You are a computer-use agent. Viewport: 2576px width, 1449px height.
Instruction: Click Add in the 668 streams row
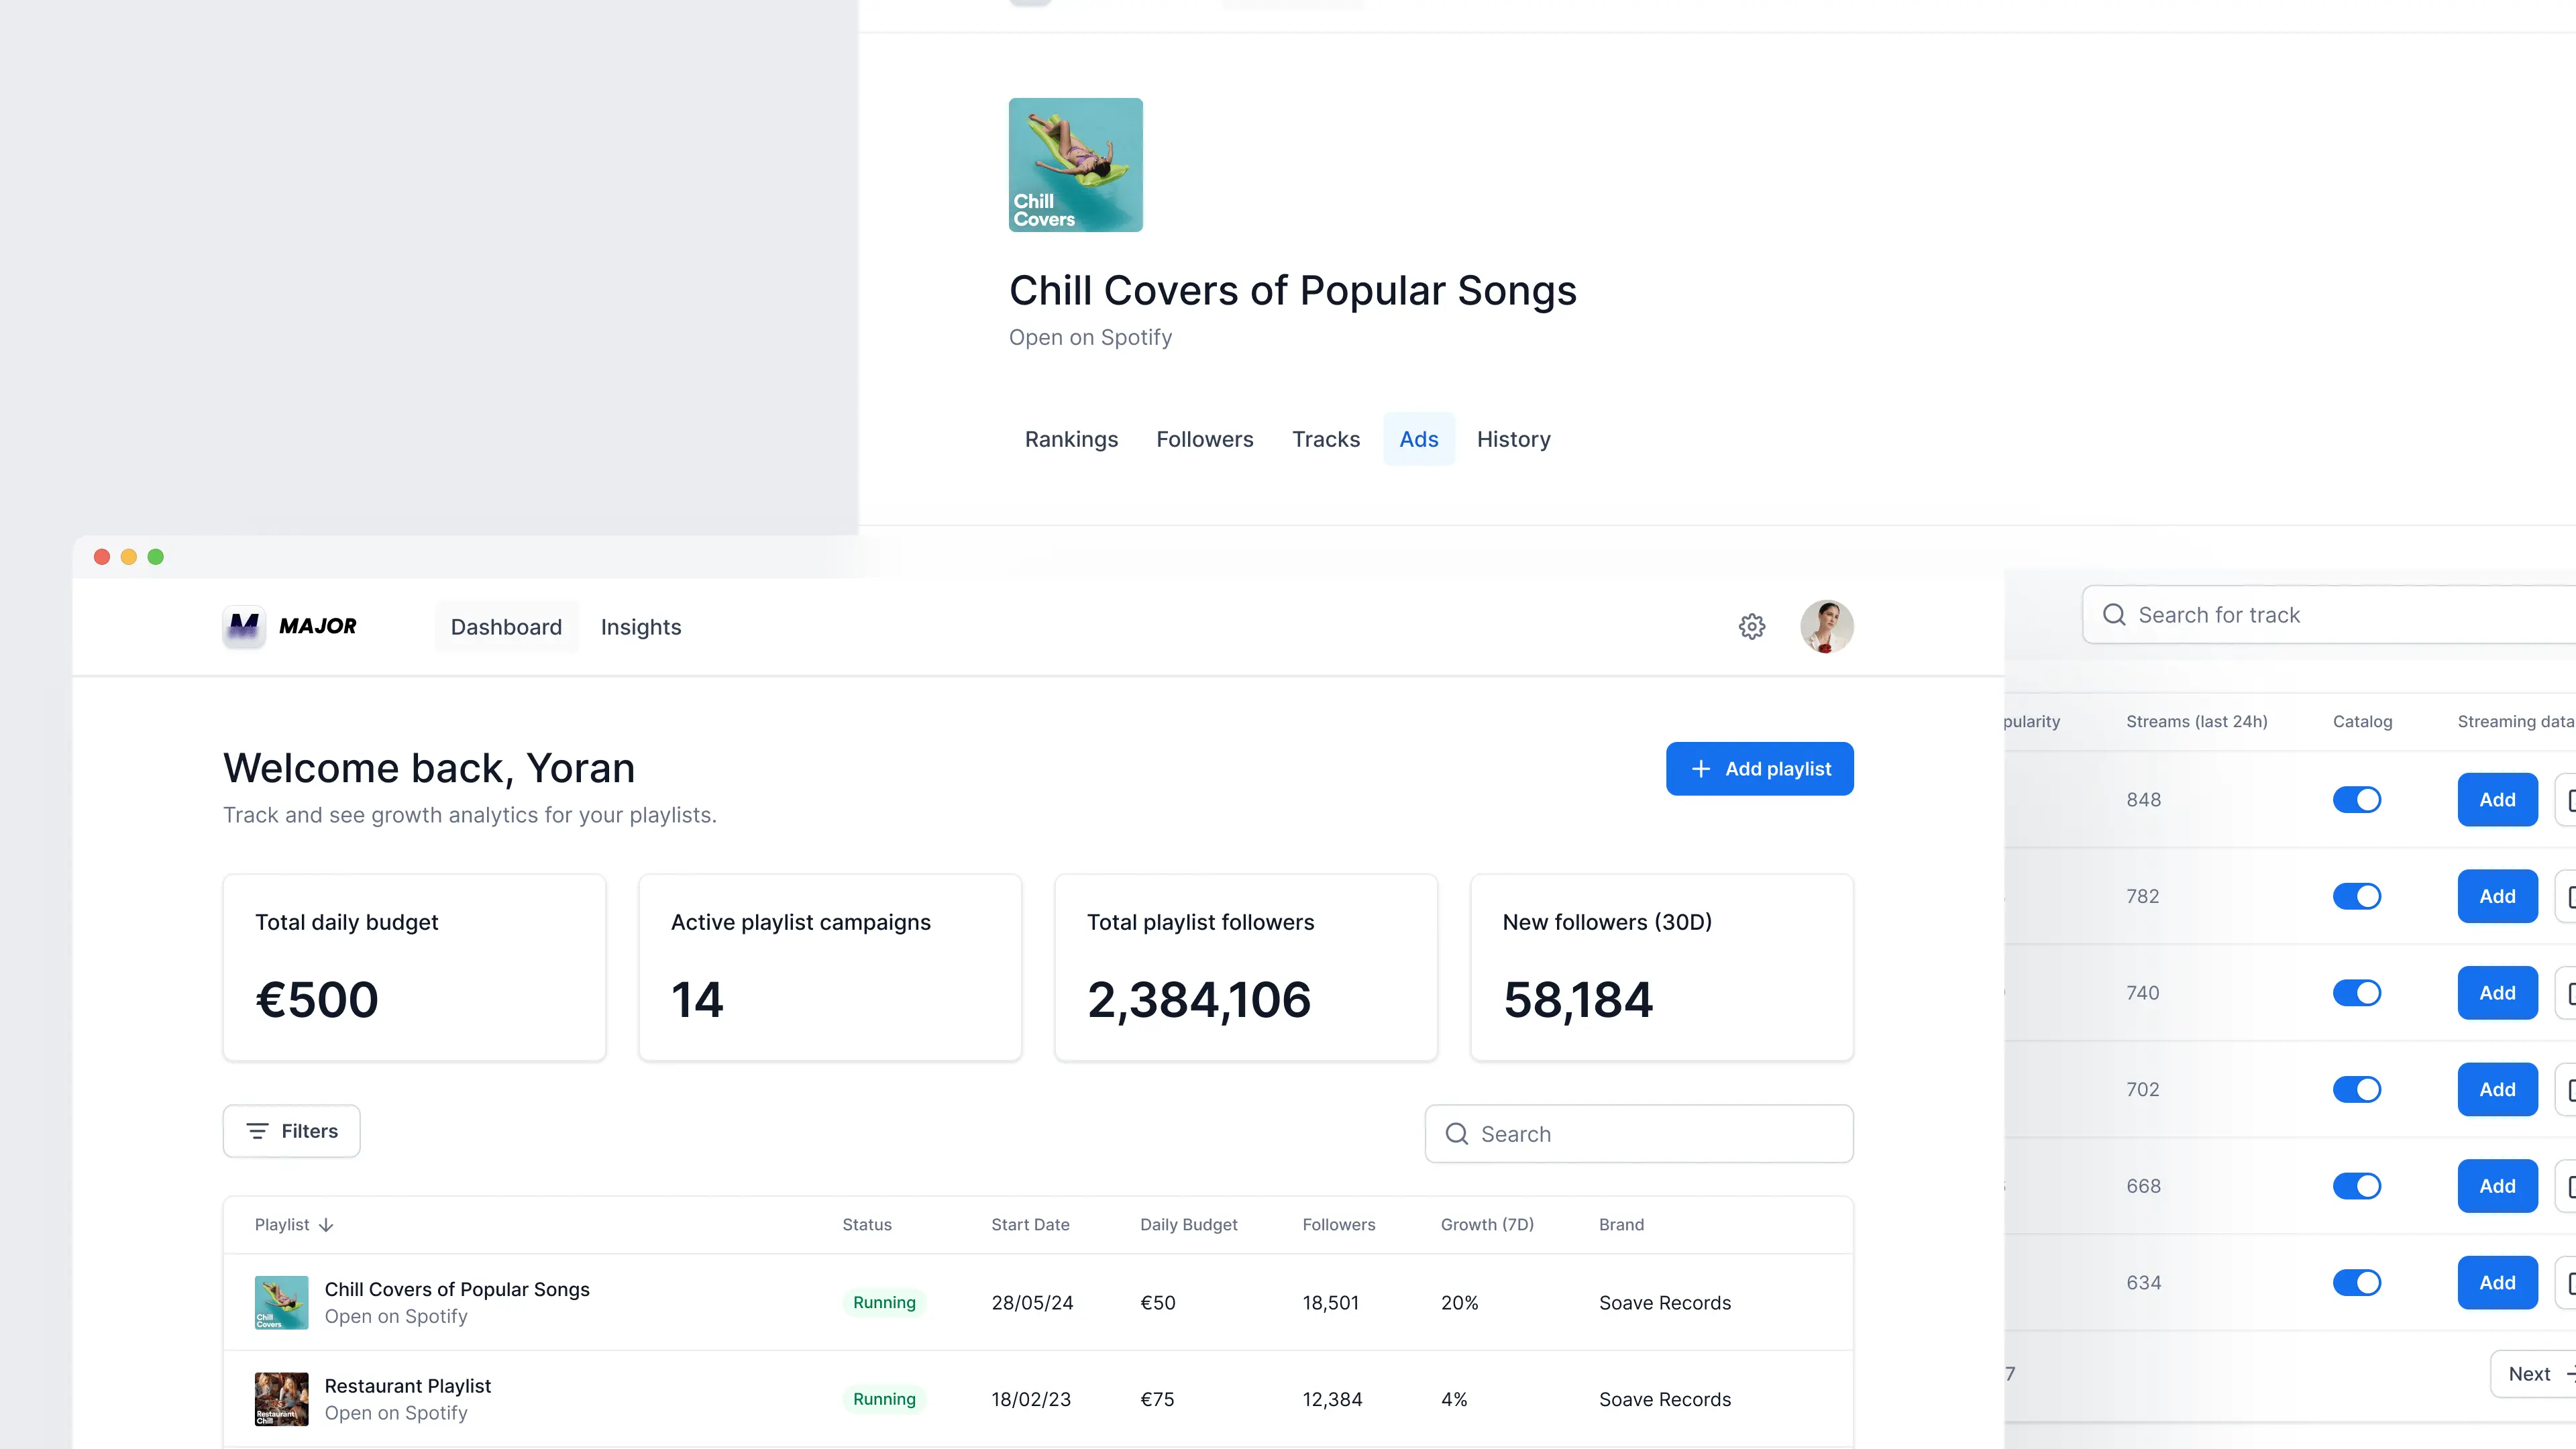tap(2498, 1186)
